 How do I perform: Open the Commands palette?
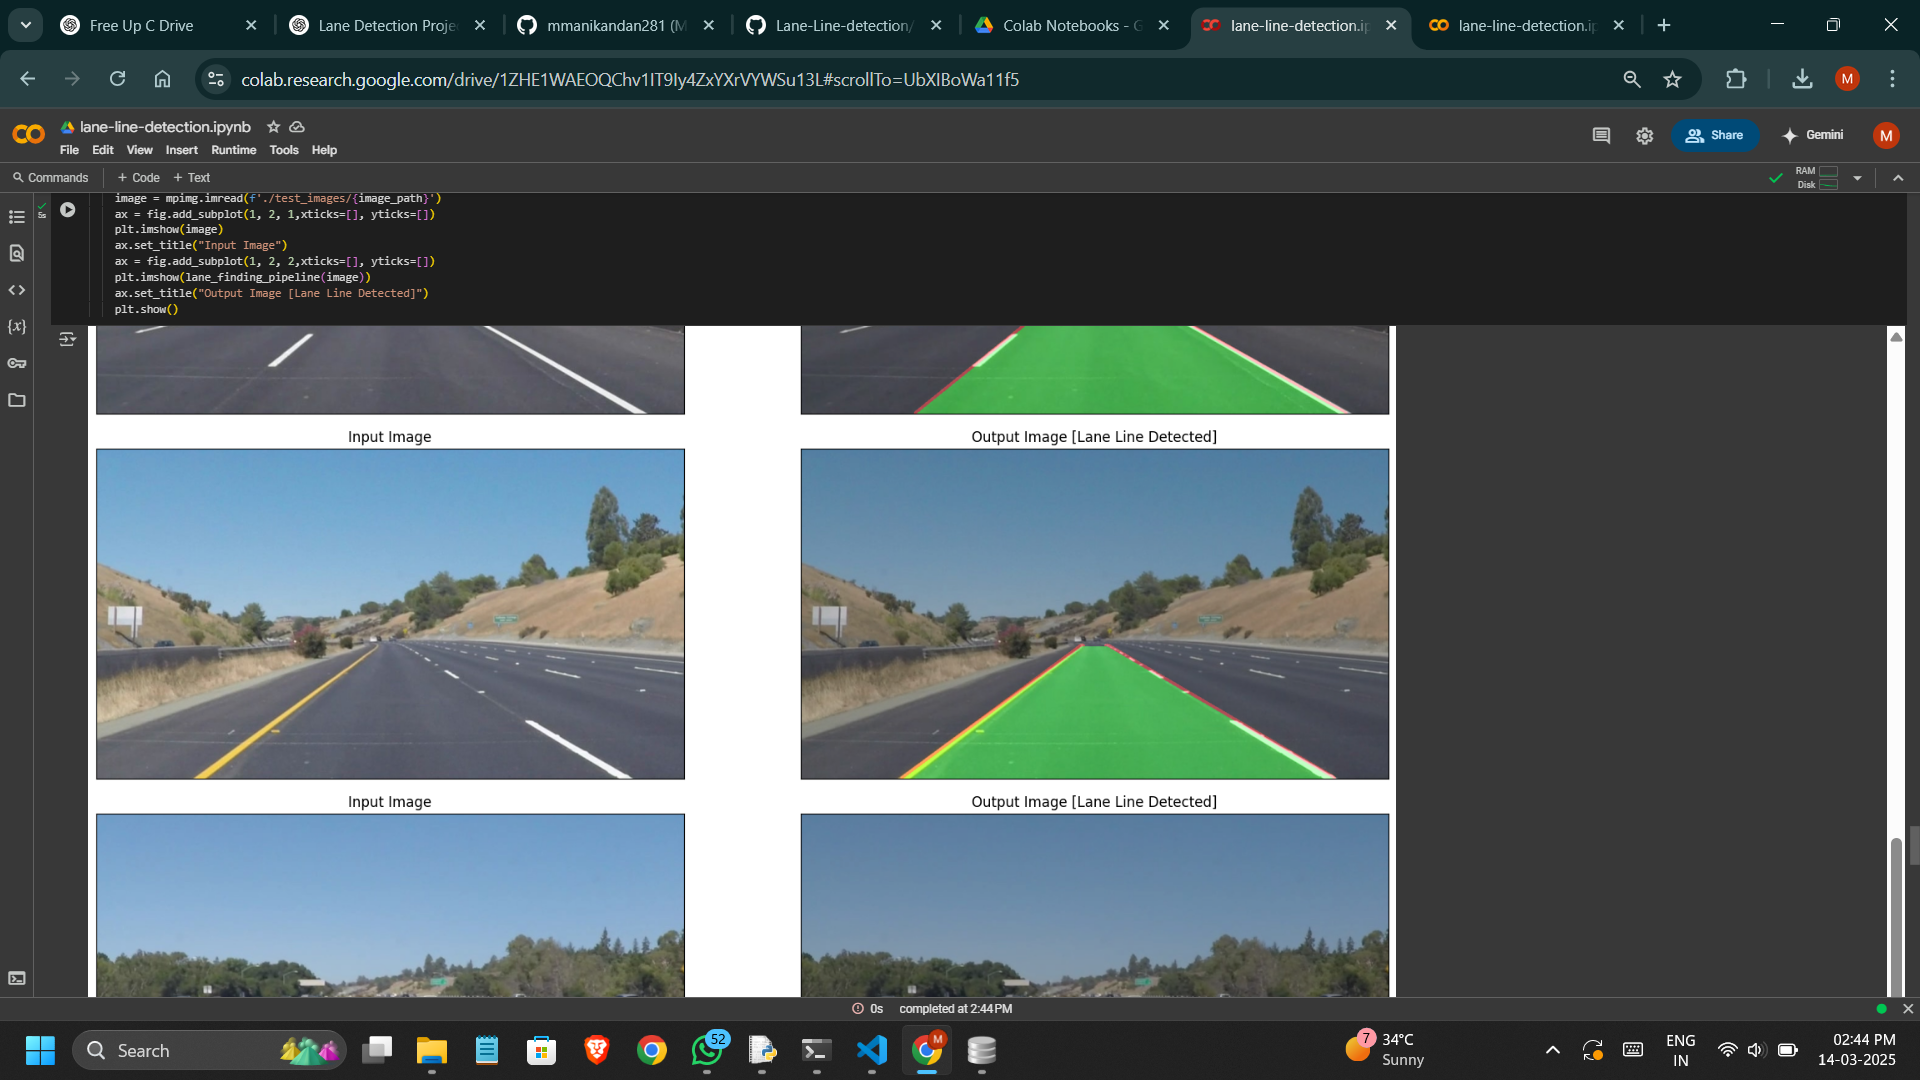pyautogui.click(x=50, y=178)
